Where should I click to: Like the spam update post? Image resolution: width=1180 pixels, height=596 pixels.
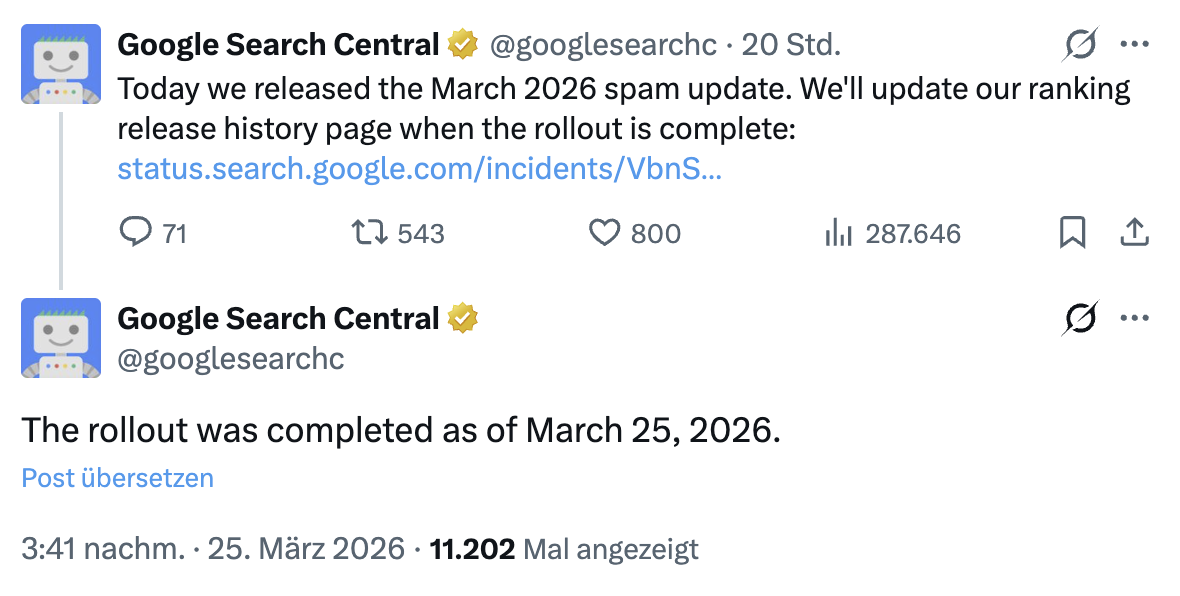604,232
